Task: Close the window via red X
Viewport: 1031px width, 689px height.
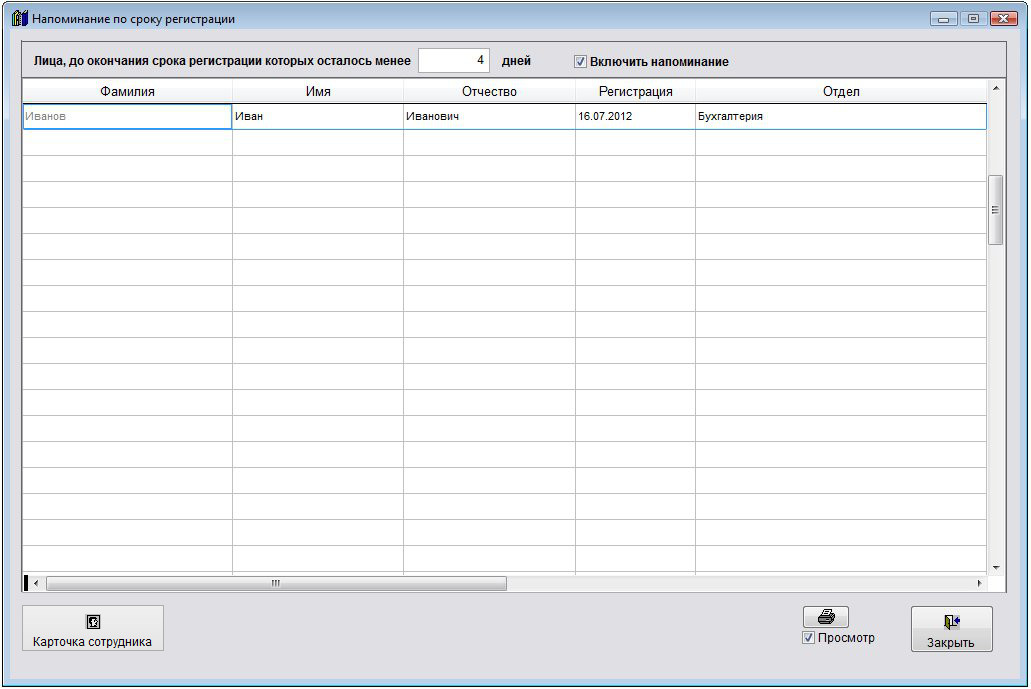Action: [1003, 19]
